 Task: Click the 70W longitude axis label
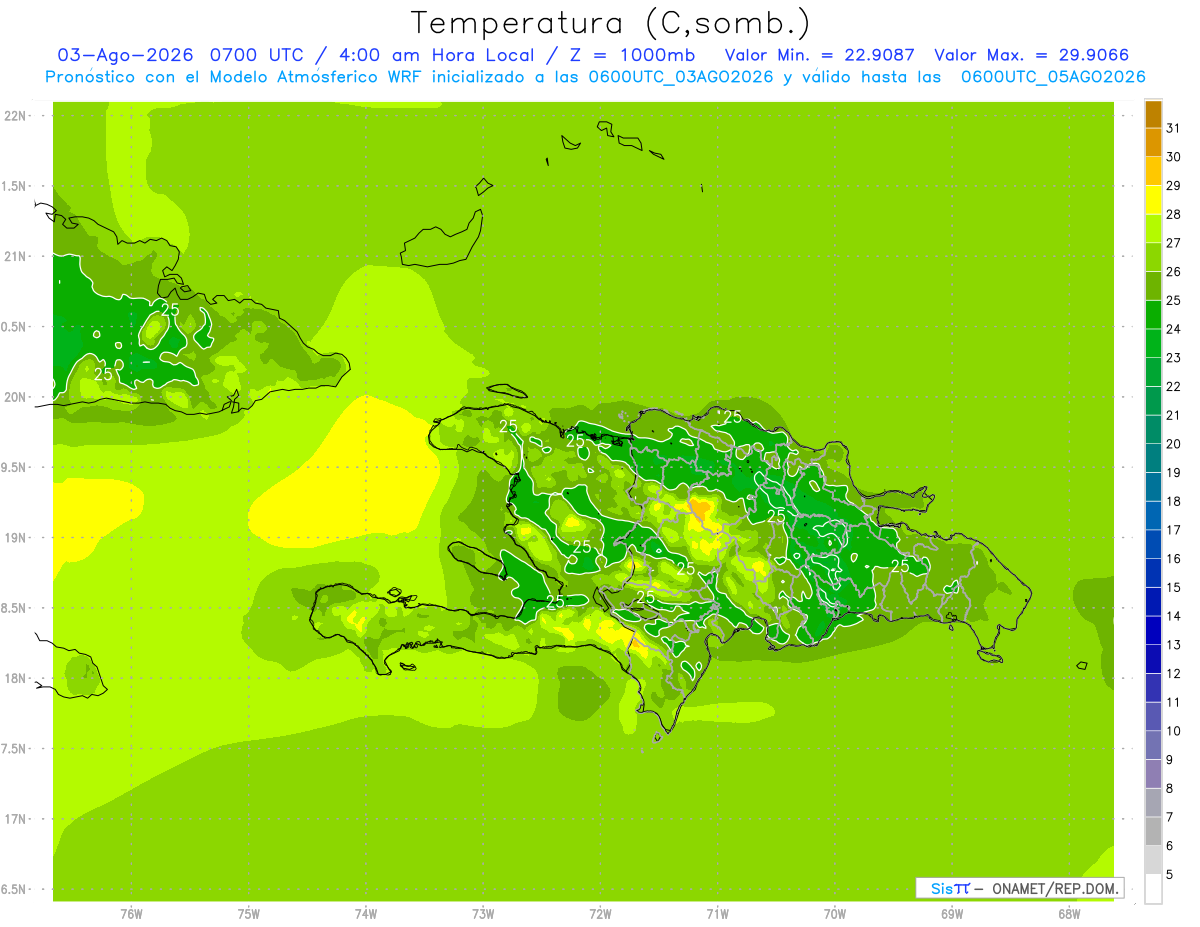tap(835, 914)
